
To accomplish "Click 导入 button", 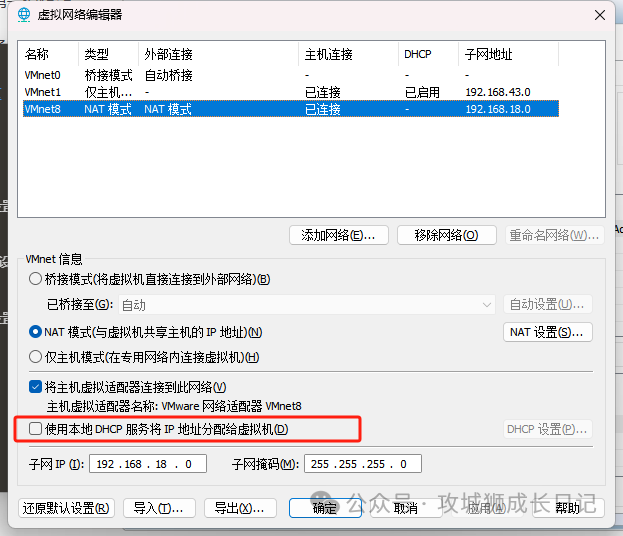I will pyautogui.click(x=159, y=508).
